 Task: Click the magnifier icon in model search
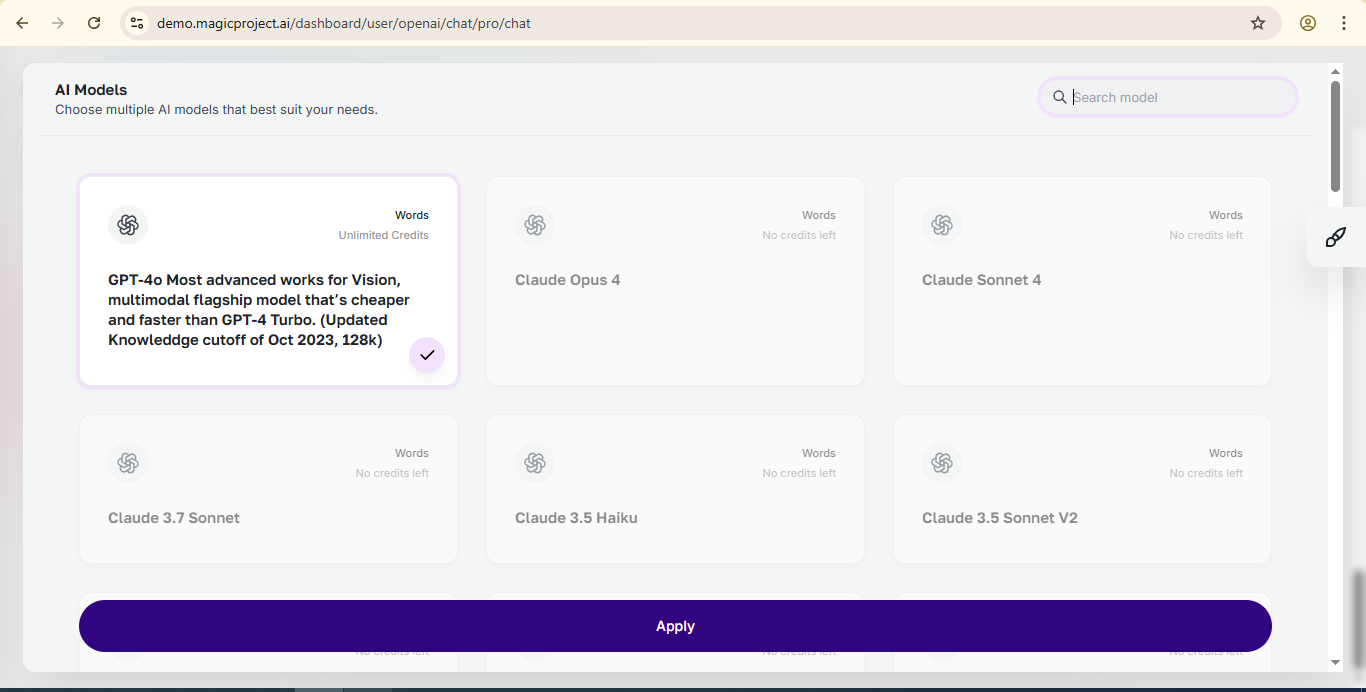coord(1059,97)
